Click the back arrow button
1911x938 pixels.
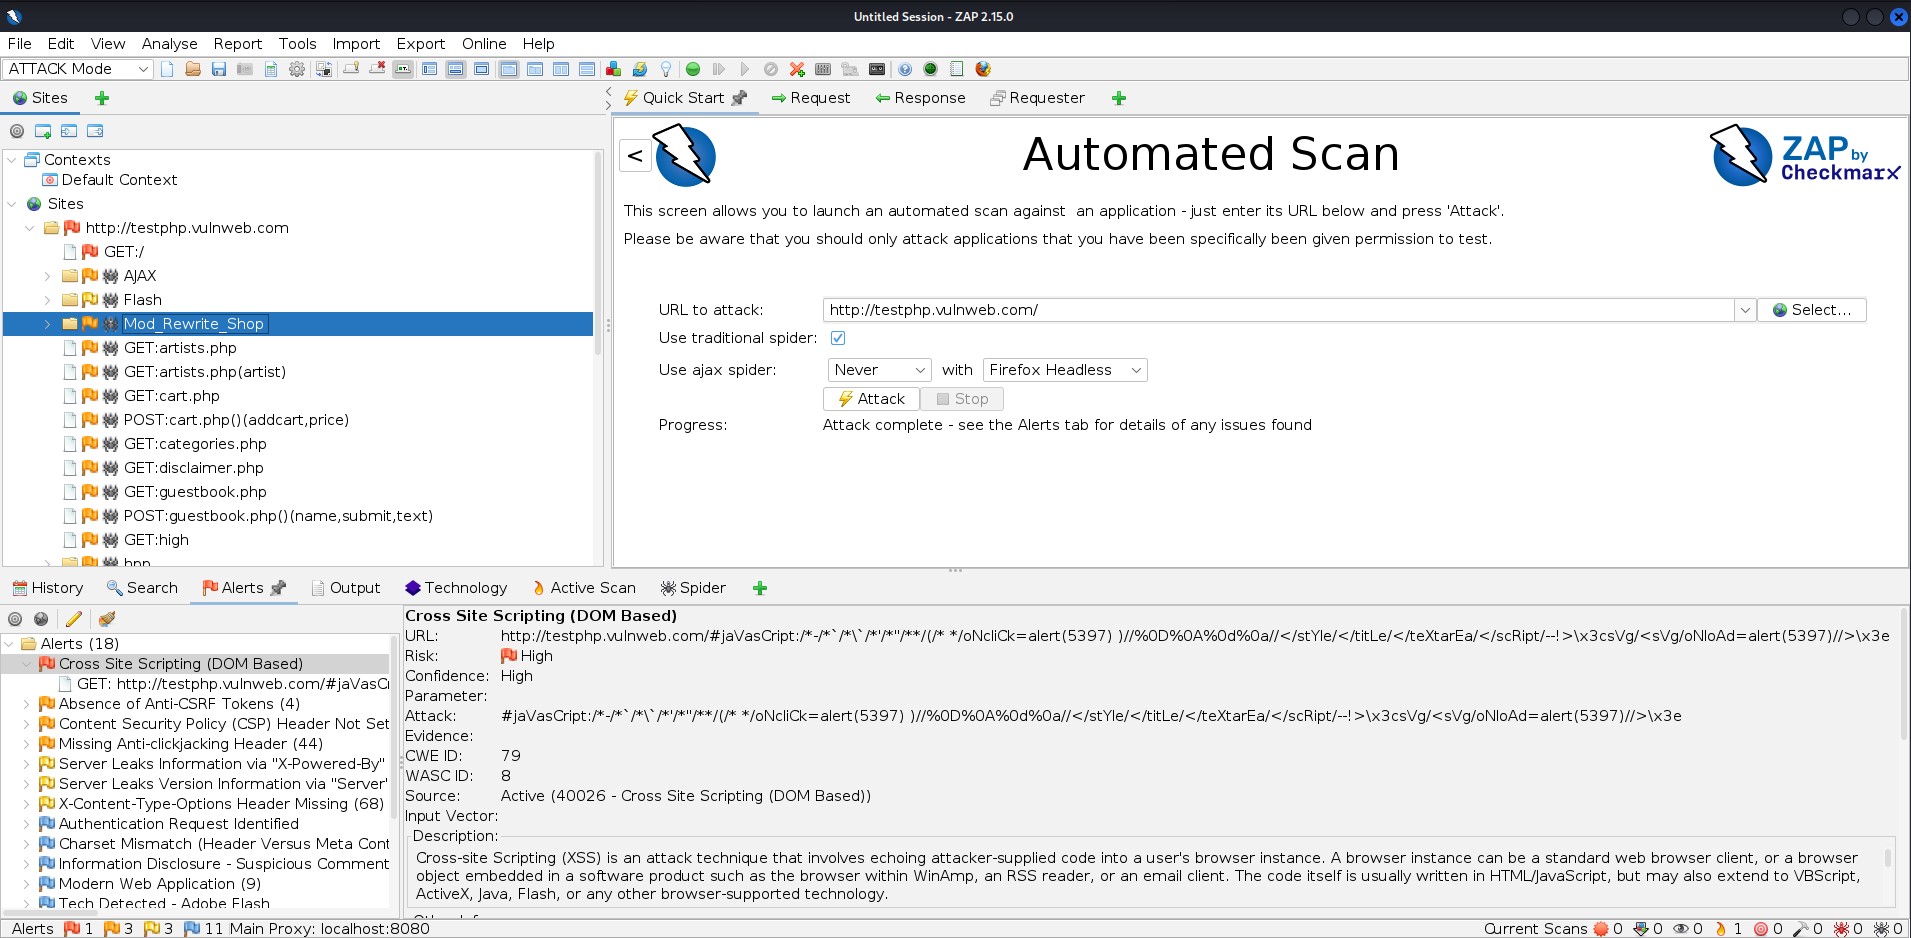635,156
